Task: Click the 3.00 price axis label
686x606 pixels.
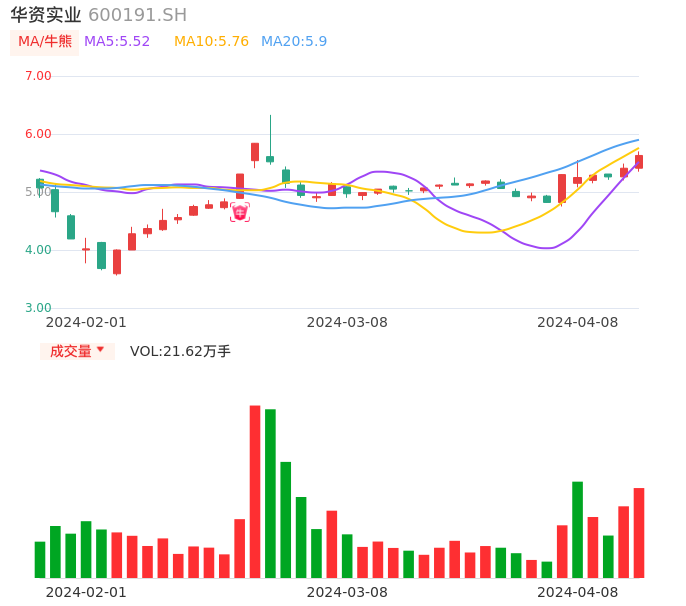Action: [x=38, y=308]
